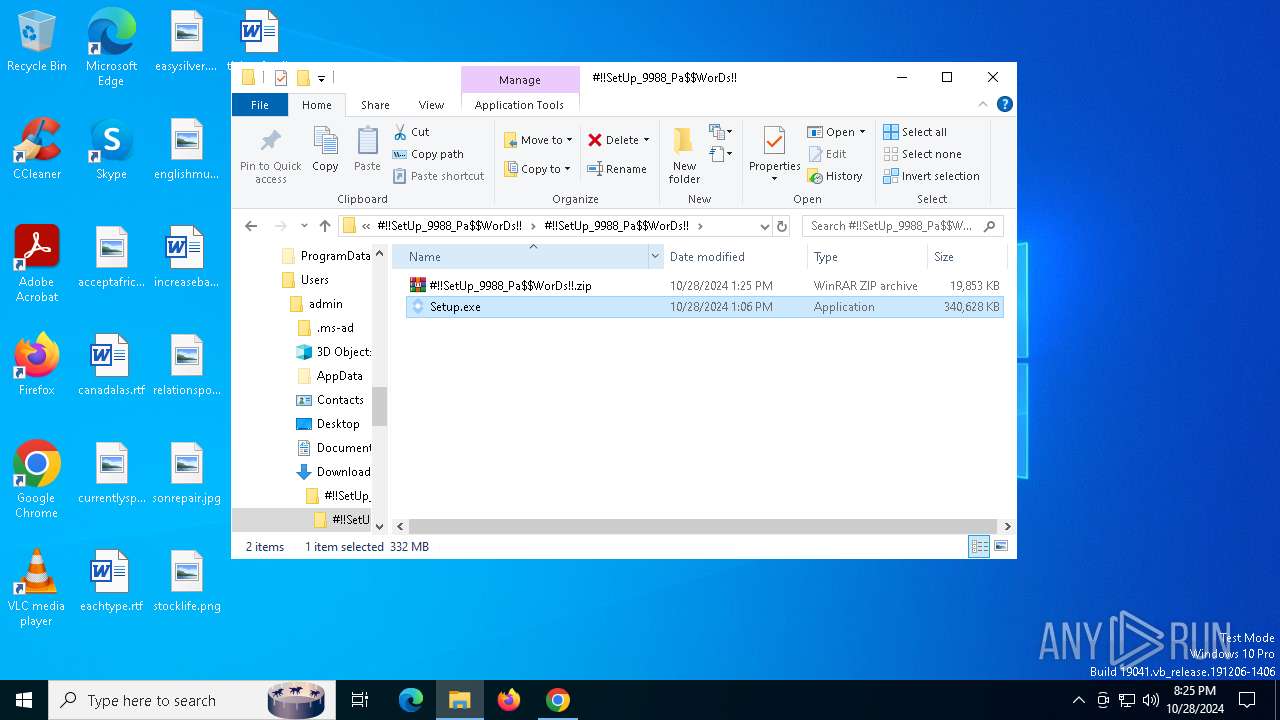Click the Manage contextual tab
Screen dimensions: 1280x720
click(520, 80)
